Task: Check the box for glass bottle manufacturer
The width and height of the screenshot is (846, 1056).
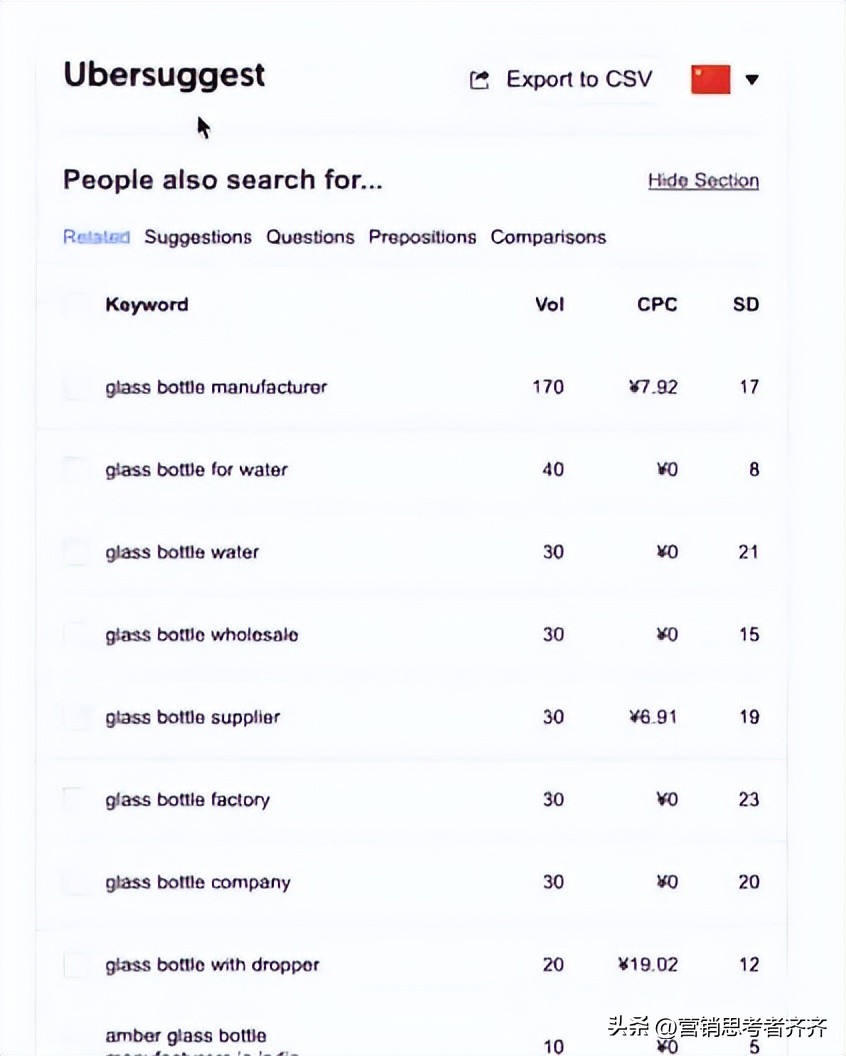Action: 75,387
